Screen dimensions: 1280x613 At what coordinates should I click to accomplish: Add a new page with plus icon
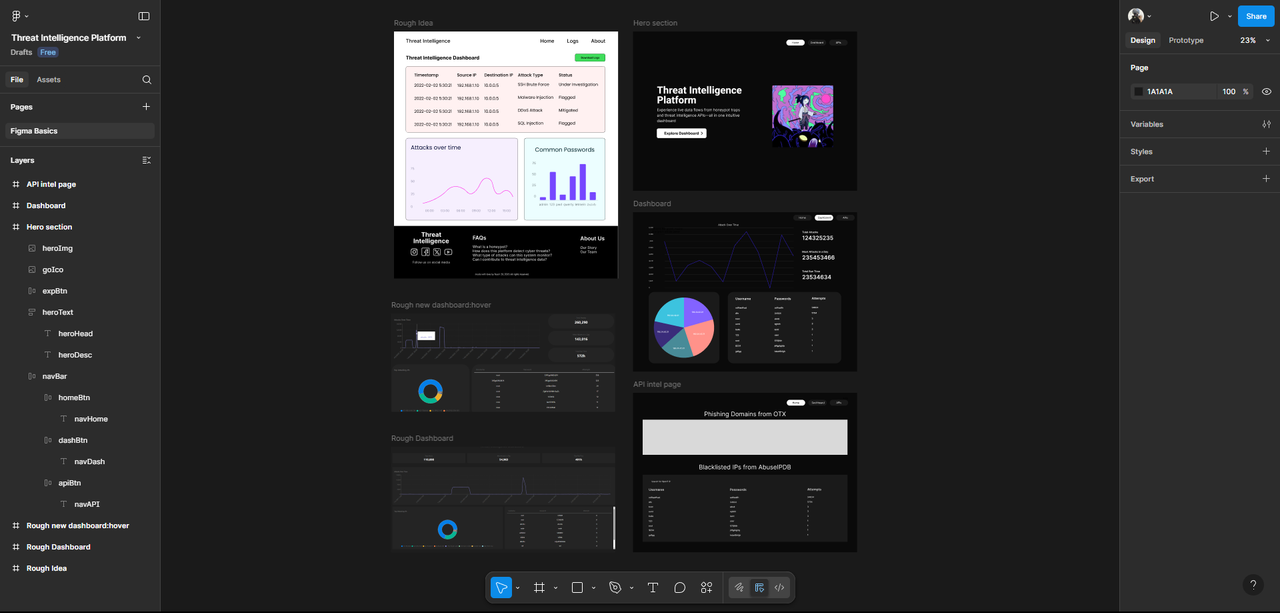pos(146,107)
